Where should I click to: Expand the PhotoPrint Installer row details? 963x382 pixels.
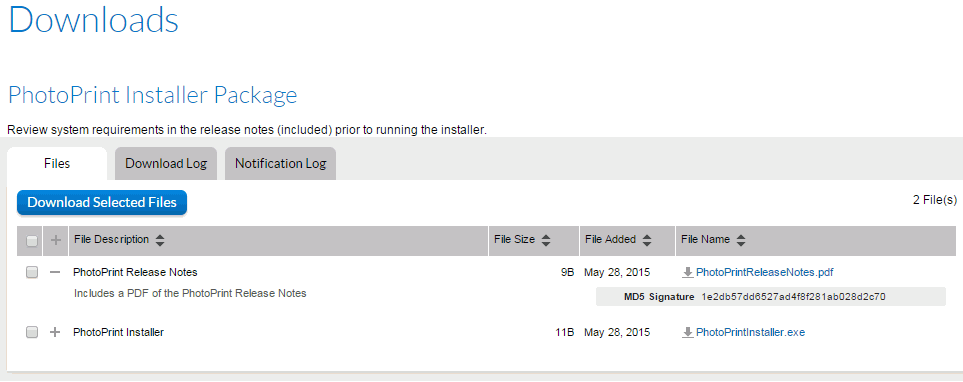pyautogui.click(x=55, y=332)
